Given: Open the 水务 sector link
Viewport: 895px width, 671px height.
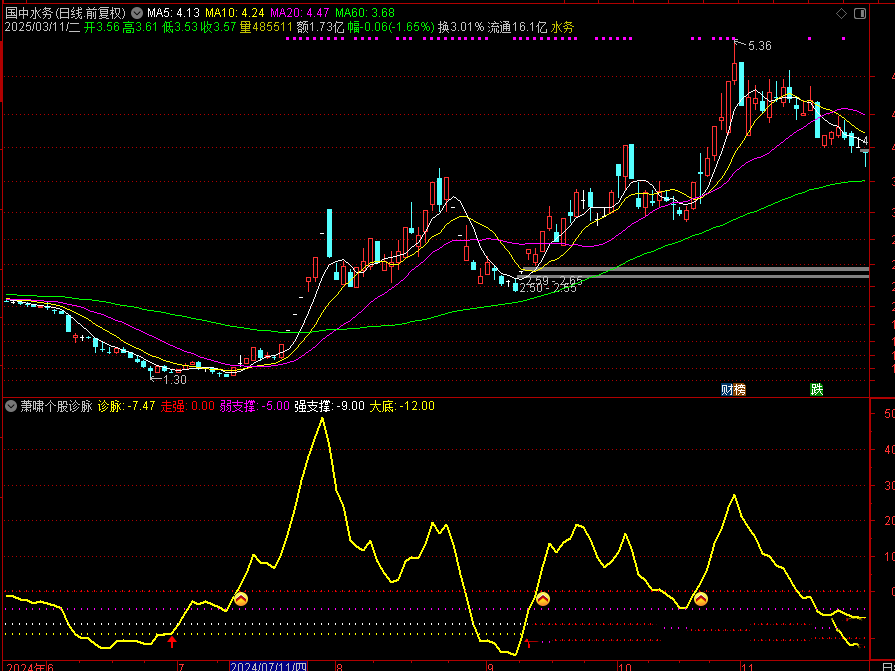Looking at the screenshot, I should (563, 27).
